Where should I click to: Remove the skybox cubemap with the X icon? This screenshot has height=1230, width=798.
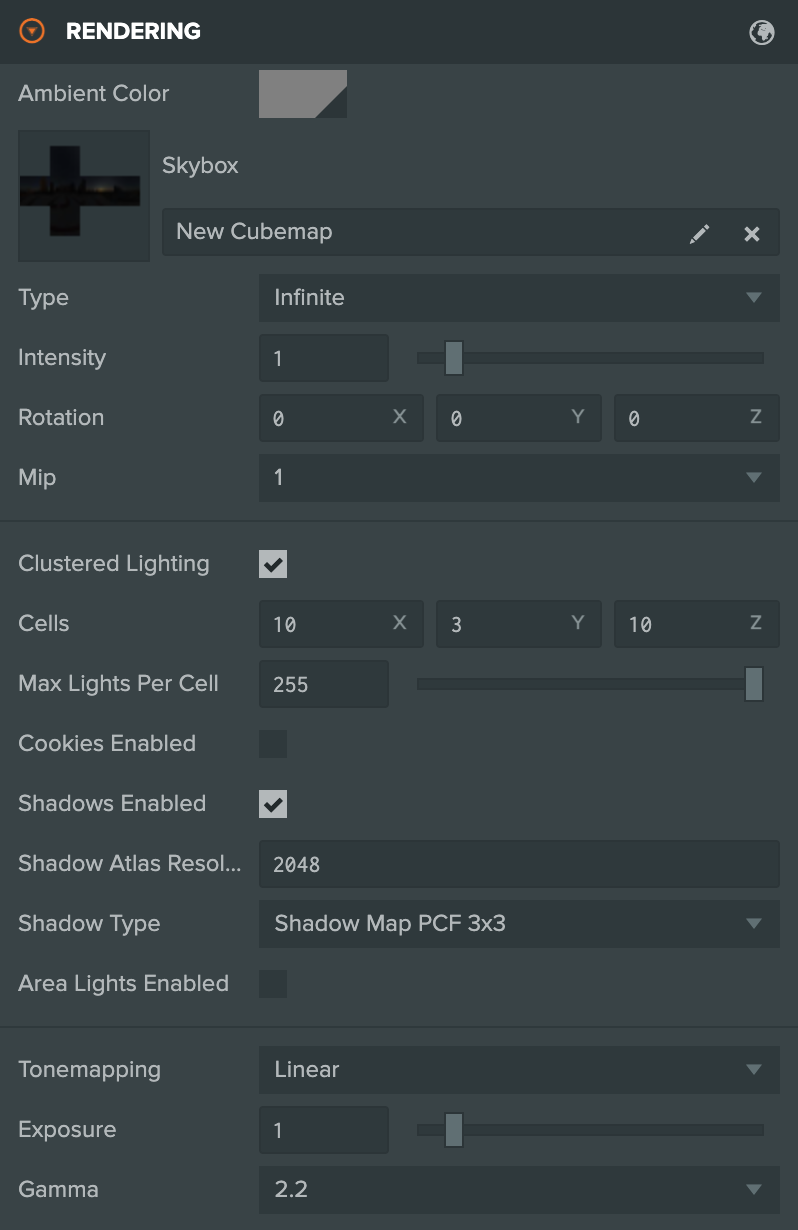pyautogui.click(x=752, y=233)
